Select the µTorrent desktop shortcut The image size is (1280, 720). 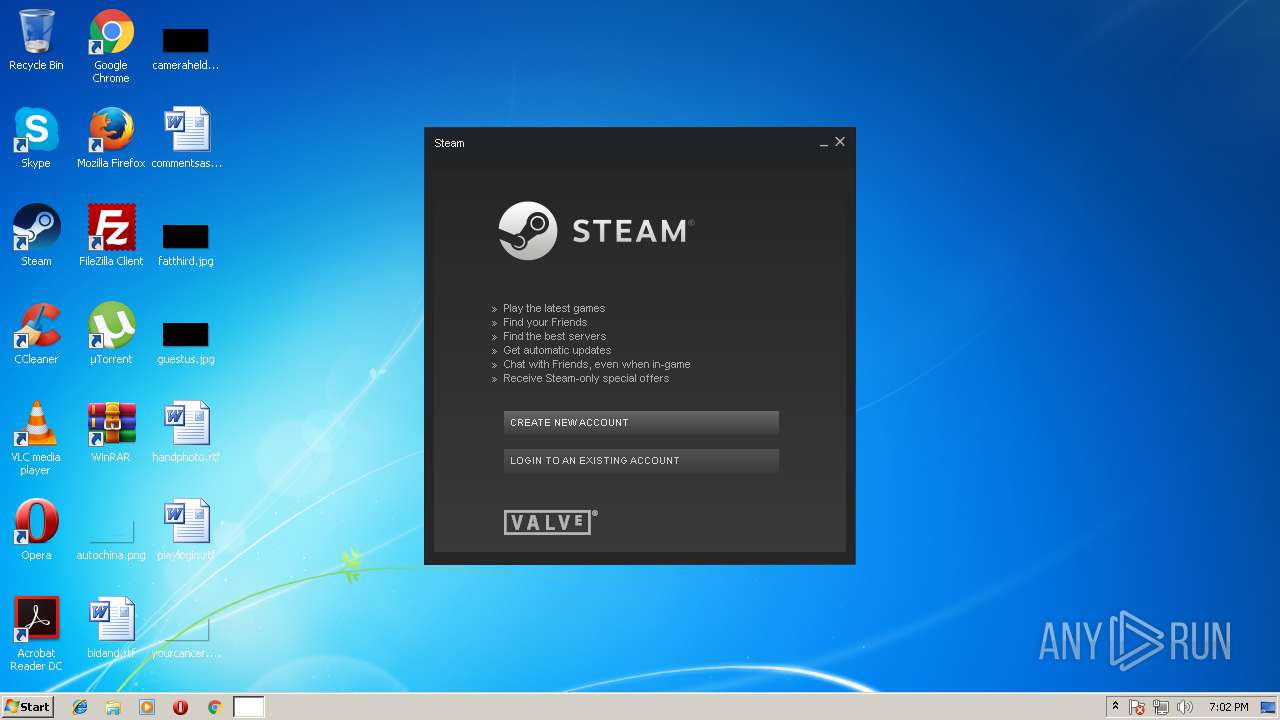(111, 334)
